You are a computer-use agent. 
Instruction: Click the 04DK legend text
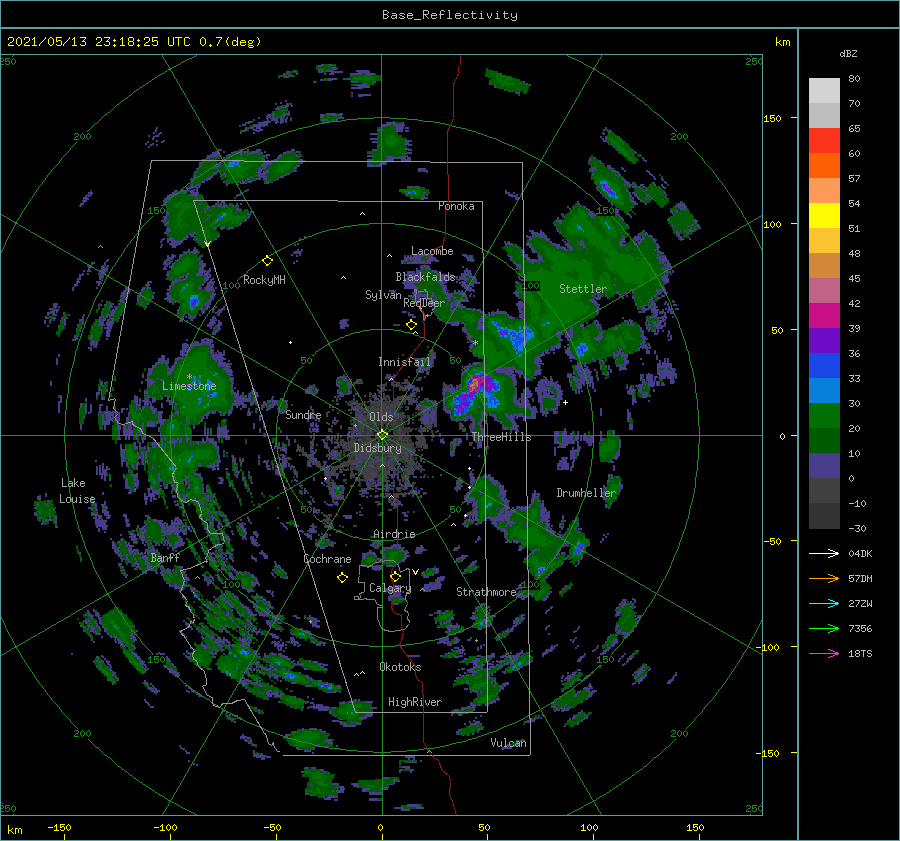[x=860, y=553]
